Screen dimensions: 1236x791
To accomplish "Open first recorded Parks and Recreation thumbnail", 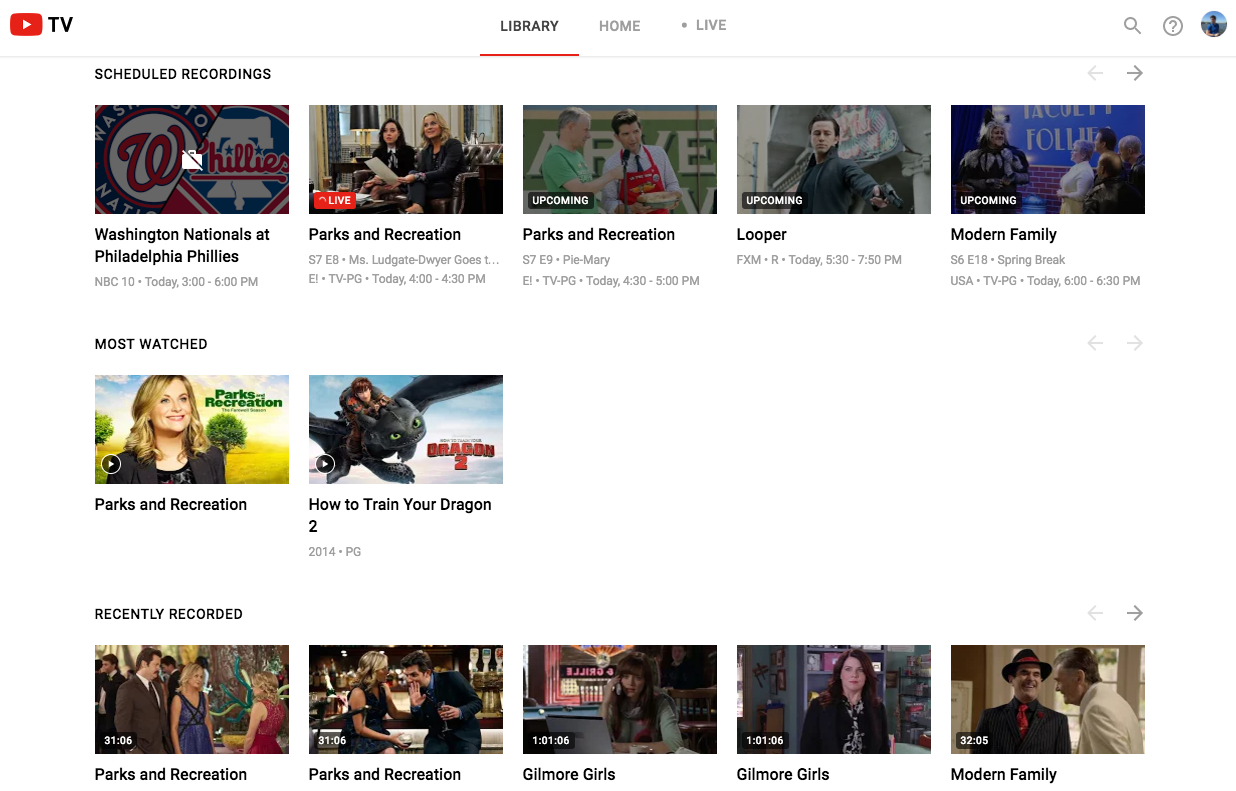I will pyautogui.click(x=192, y=699).
